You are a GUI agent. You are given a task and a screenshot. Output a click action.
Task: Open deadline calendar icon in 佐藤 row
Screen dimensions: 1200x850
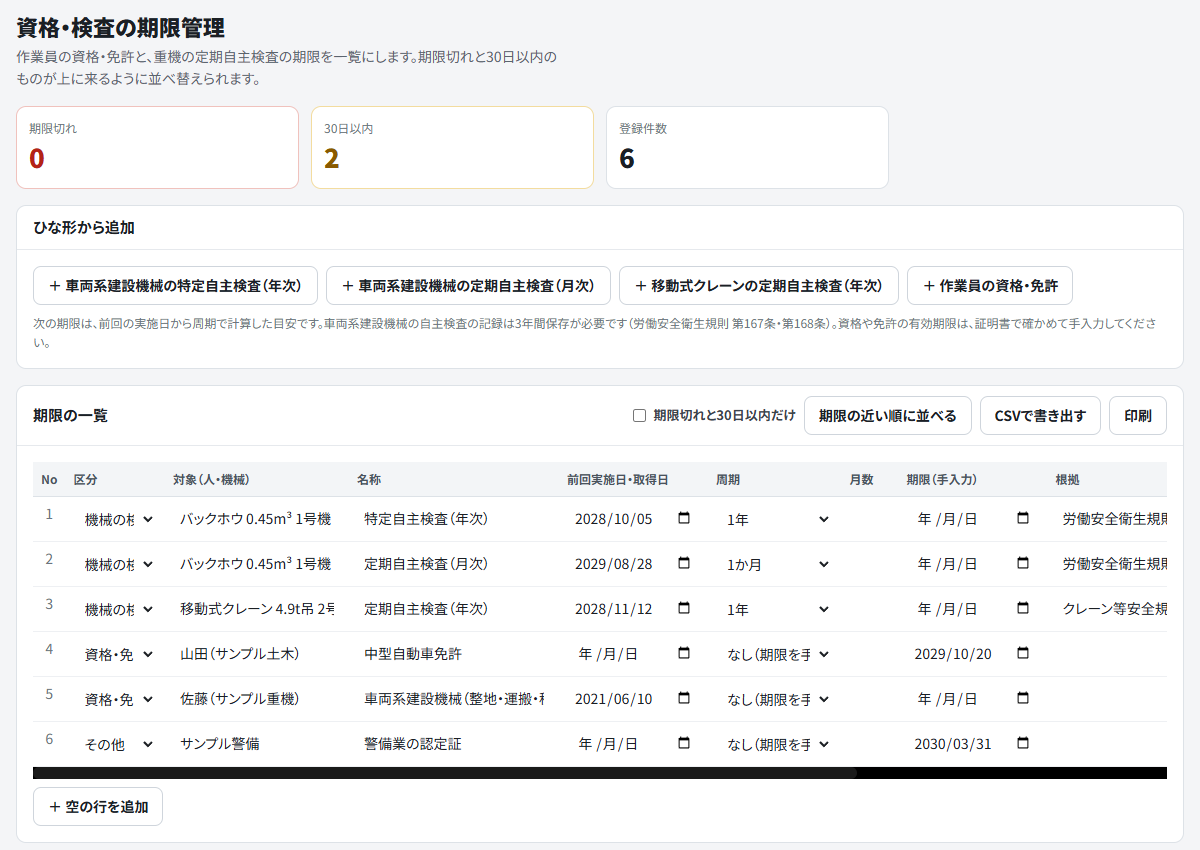tap(1023, 699)
